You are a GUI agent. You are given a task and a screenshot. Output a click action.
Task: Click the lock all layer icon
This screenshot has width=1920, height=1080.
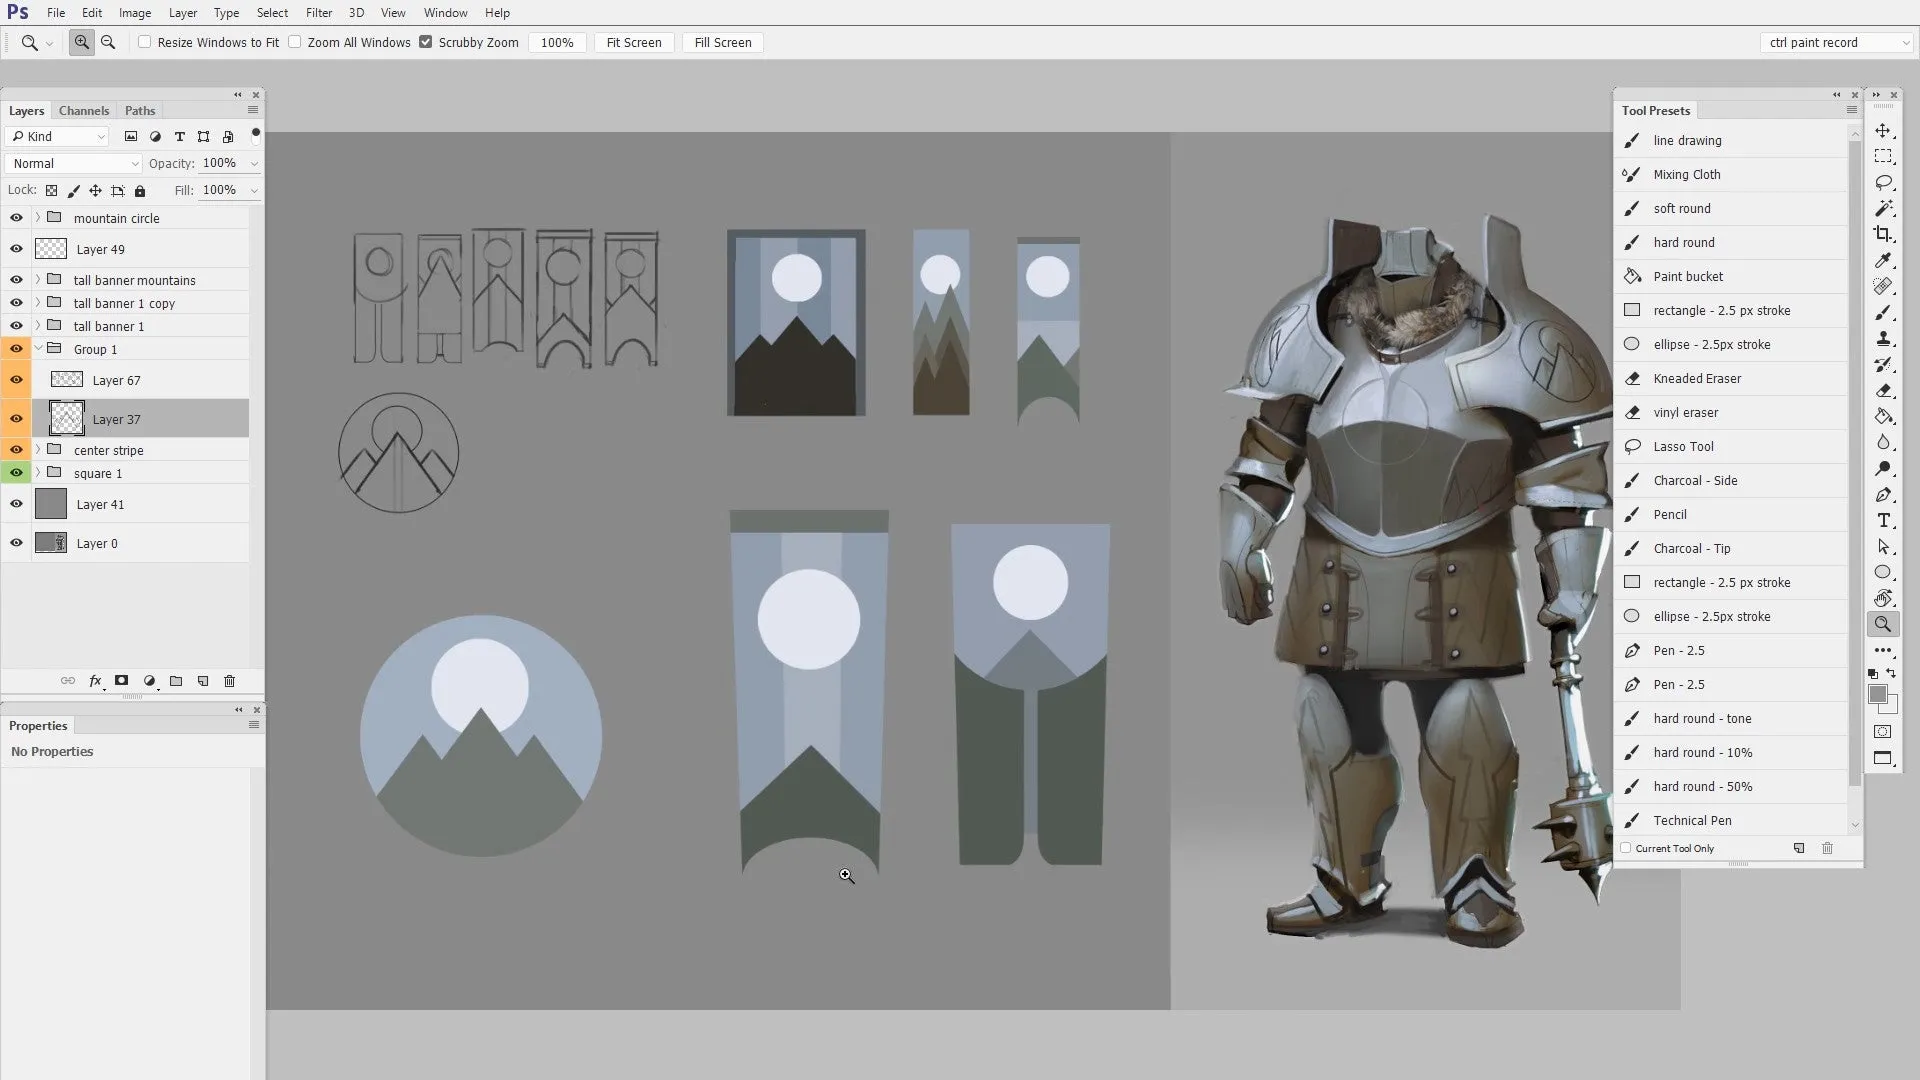(140, 190)
